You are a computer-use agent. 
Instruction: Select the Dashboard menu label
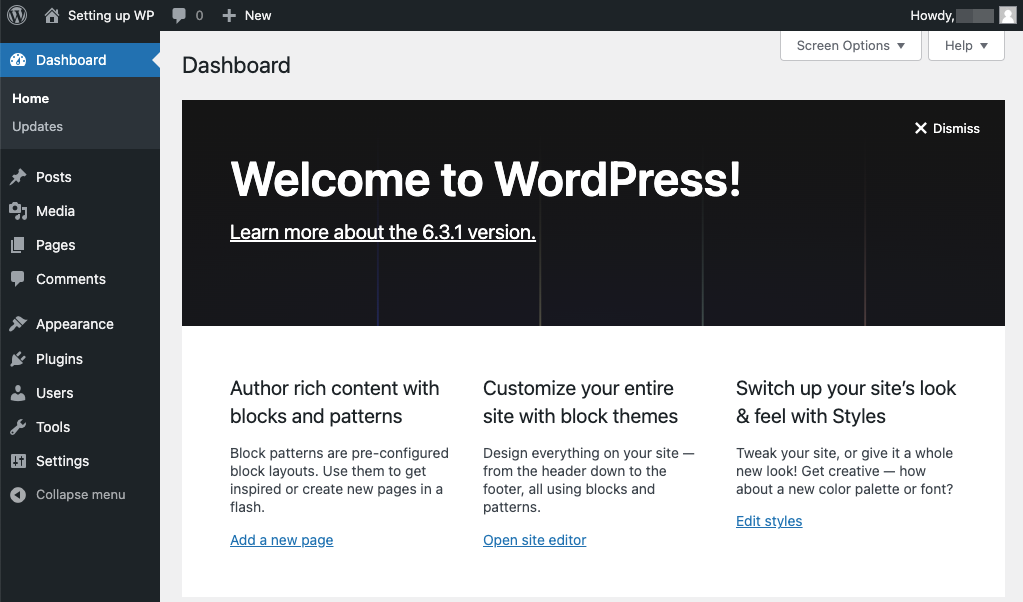[x=71, y=60]
